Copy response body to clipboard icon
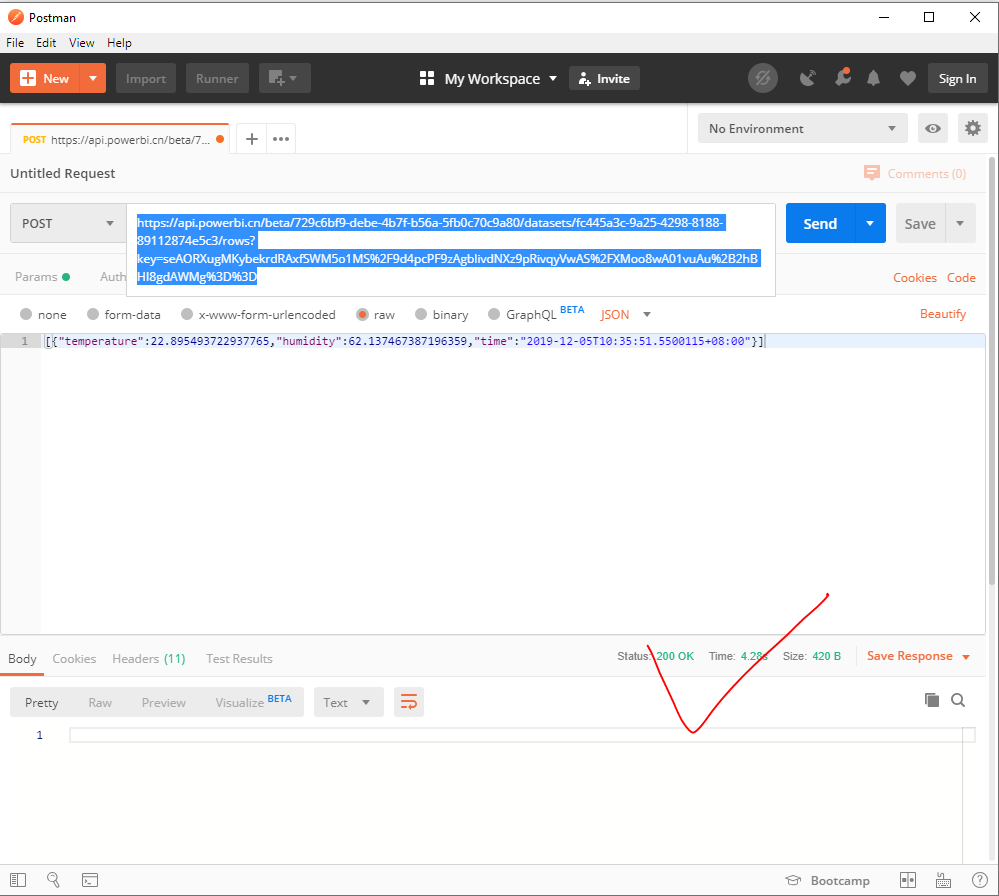 tap(931, 700)
